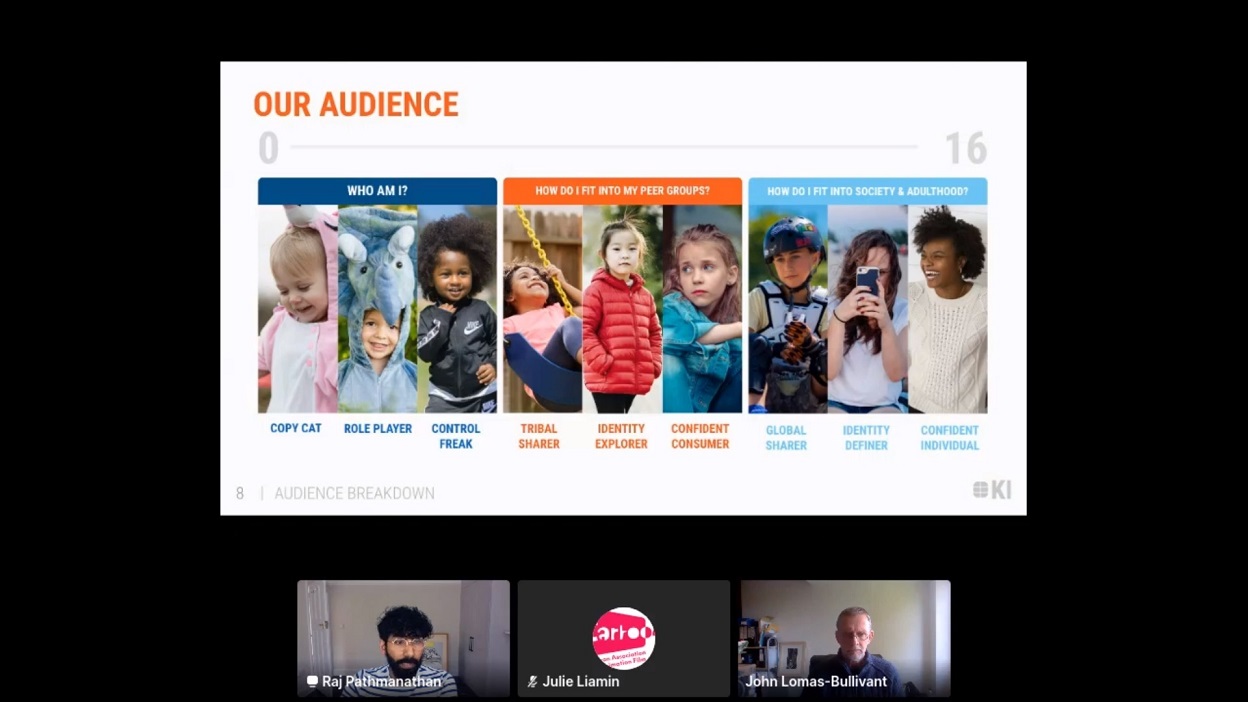Click the slide number 8 indicator
This screenshot has height=702, width=1248.
coord(238,493)
